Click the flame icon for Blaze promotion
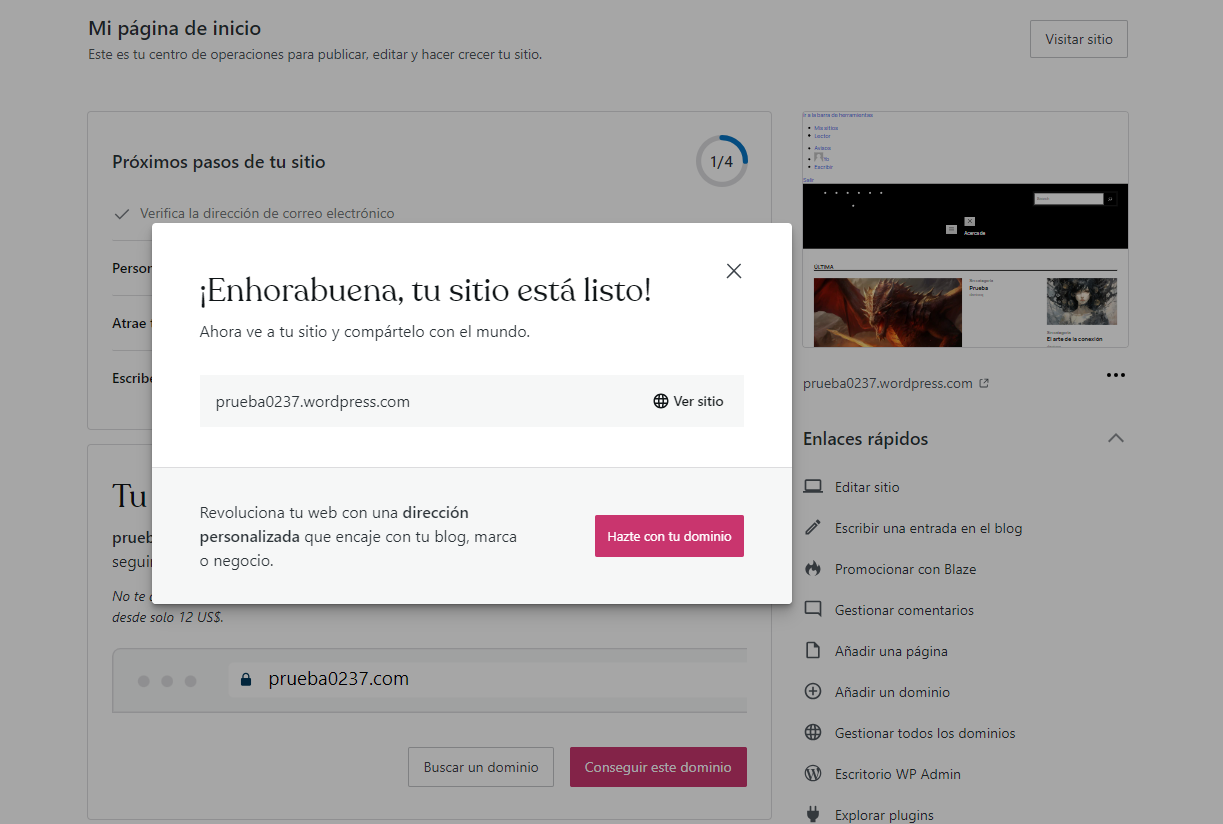 click(813, 569)
